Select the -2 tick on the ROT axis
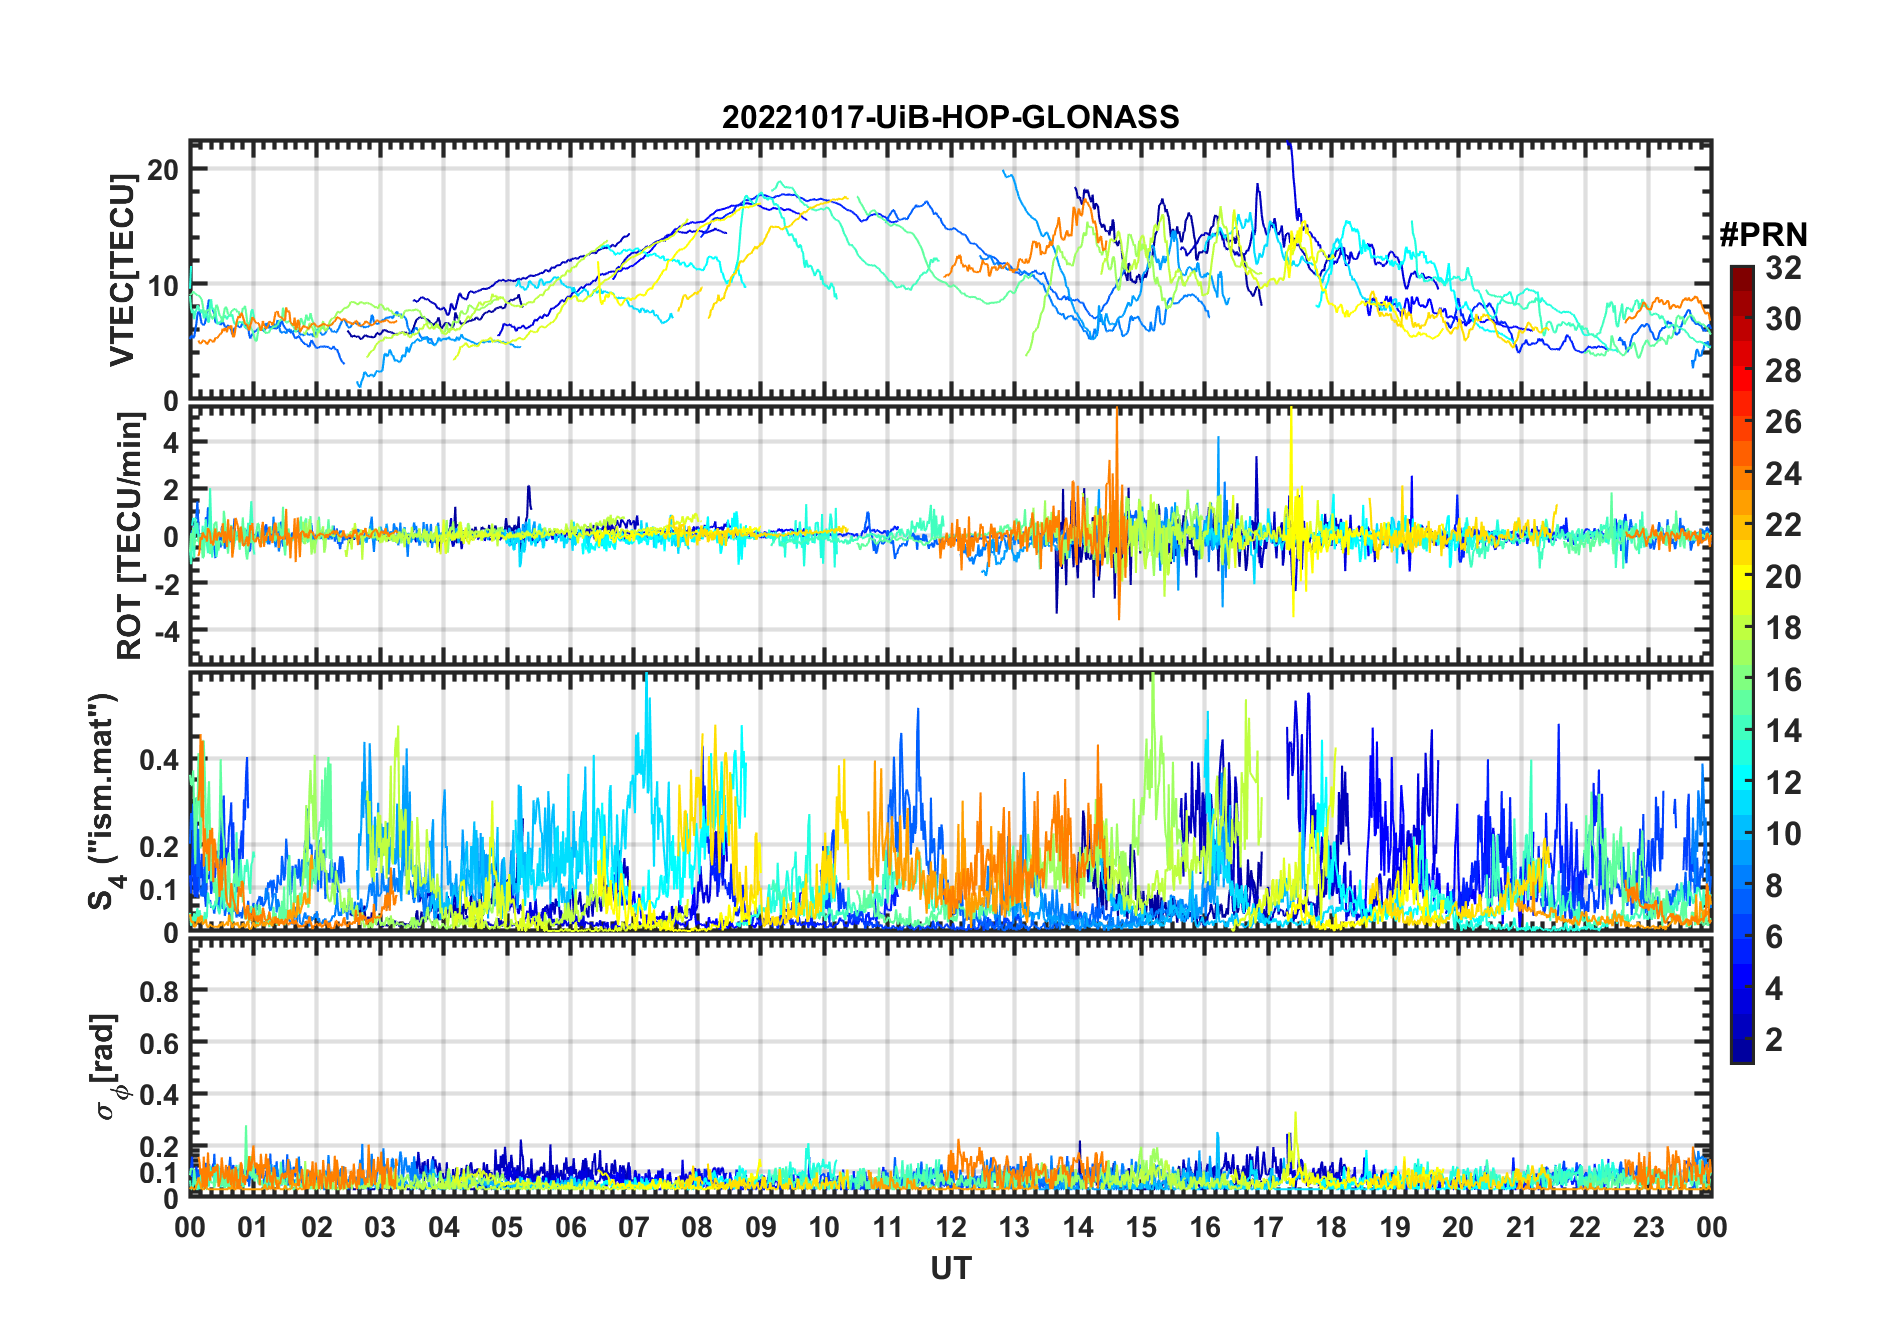Image resolution: width=1902 pixels, height=1330 pixels. 167,584
